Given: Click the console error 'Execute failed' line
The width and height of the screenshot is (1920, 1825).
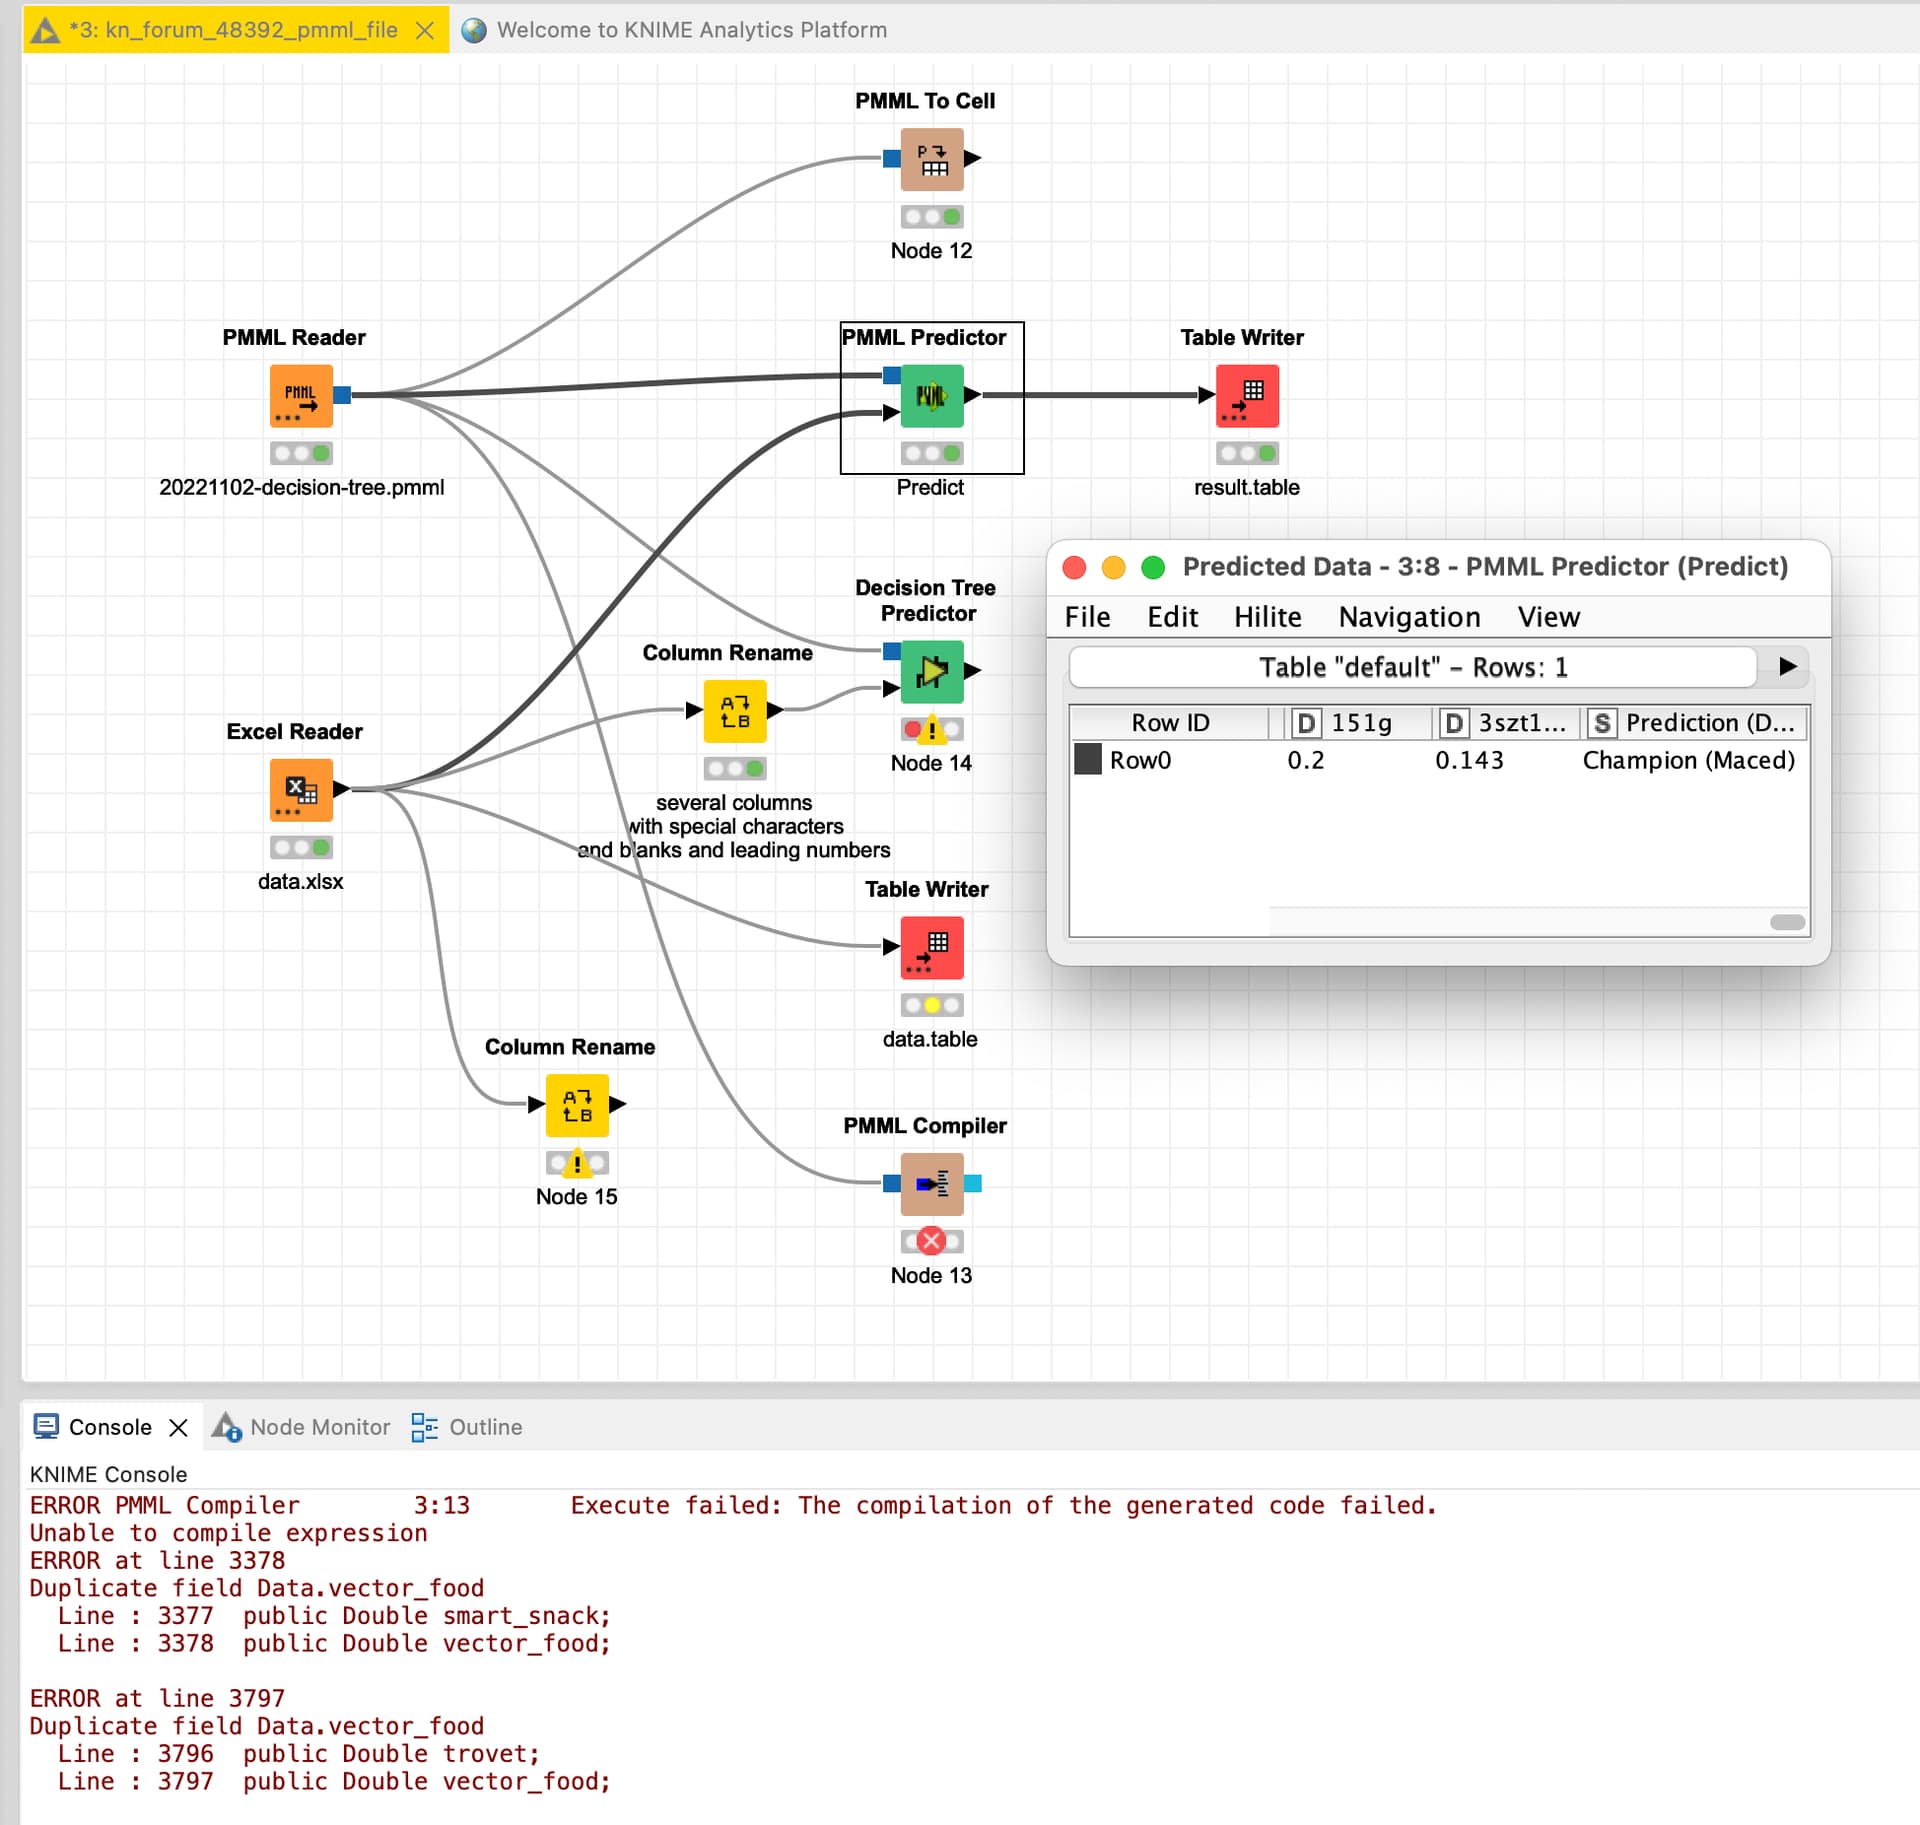Looking at the screenshot, I should (x=733, y=1505).
